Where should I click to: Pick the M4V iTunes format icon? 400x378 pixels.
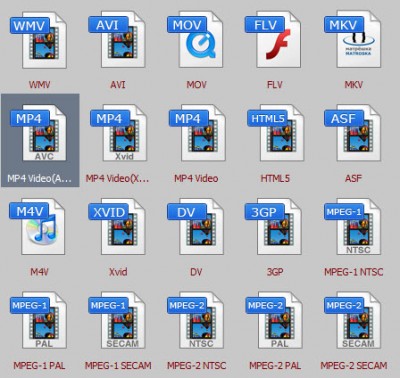point(37,227)
